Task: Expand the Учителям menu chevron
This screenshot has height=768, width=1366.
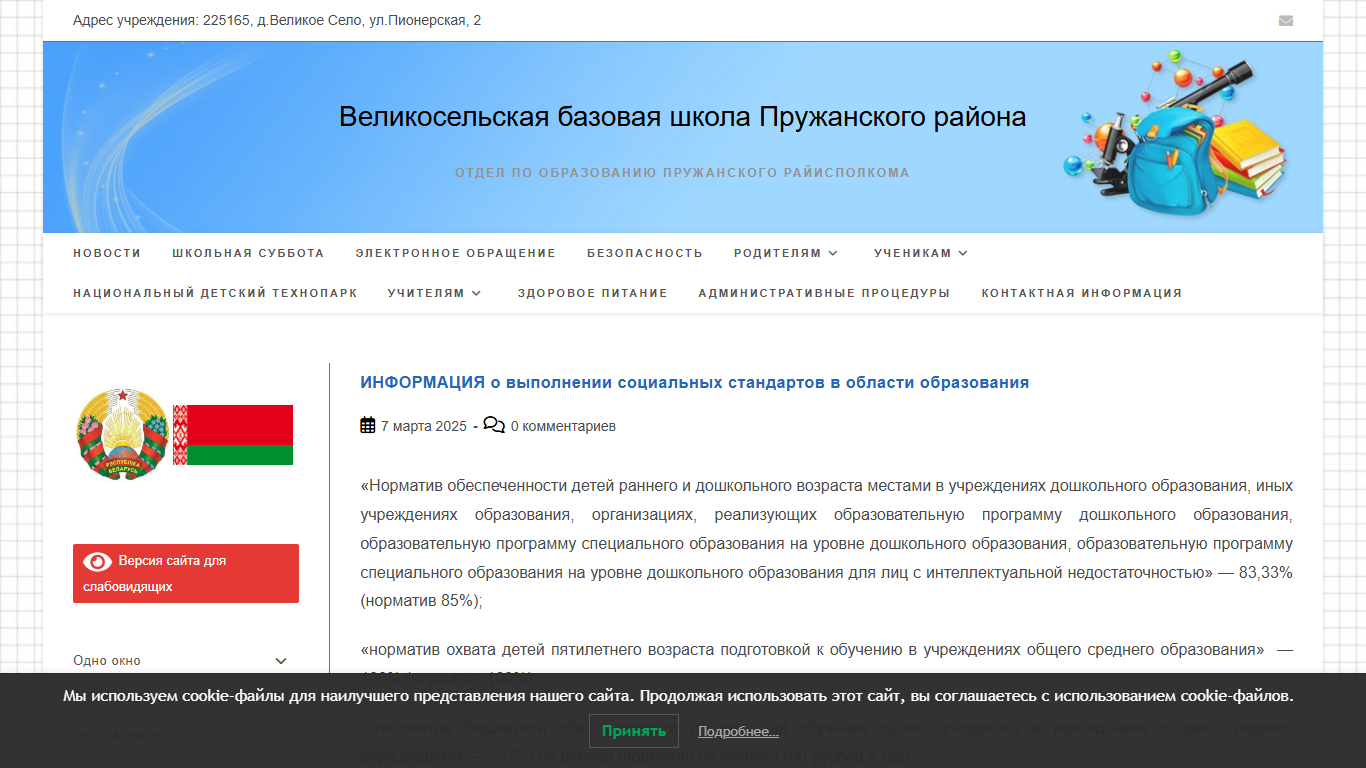Action: tap(476, 293)
